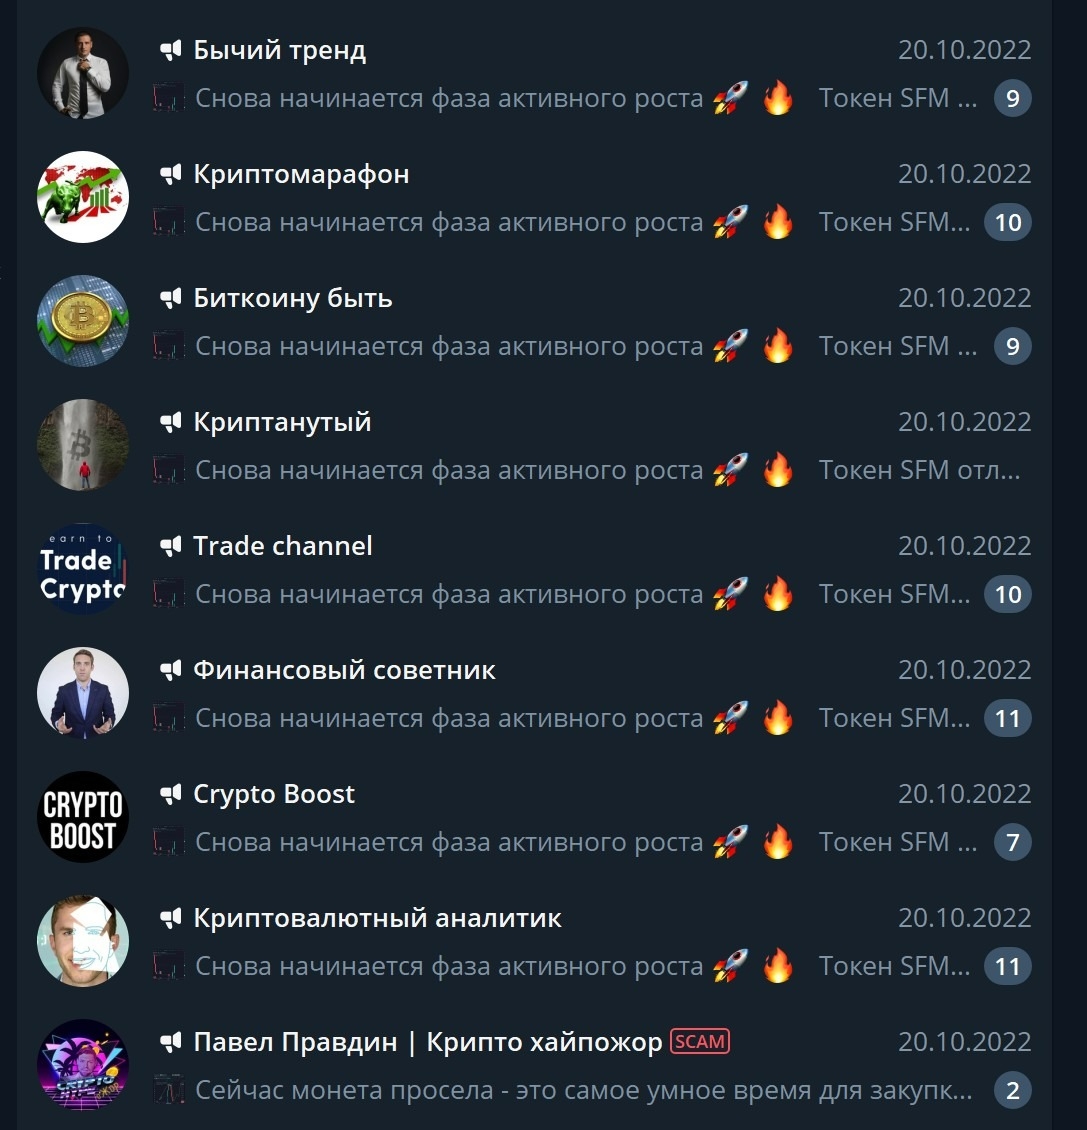Image resolution: width=1087 pixels, height=1130 pixels.
Task: Open the Crypto Boost logo avatar
Action: click(83, 817)
